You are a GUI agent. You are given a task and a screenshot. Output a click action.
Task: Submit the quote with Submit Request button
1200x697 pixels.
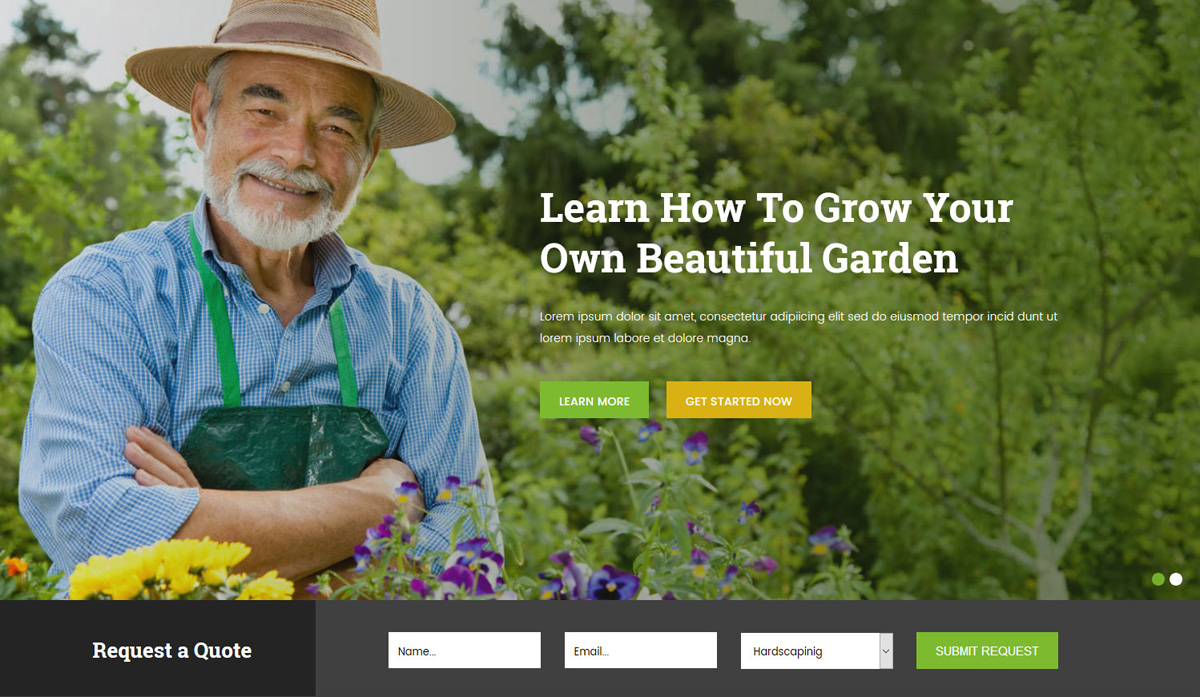[987, 650]
